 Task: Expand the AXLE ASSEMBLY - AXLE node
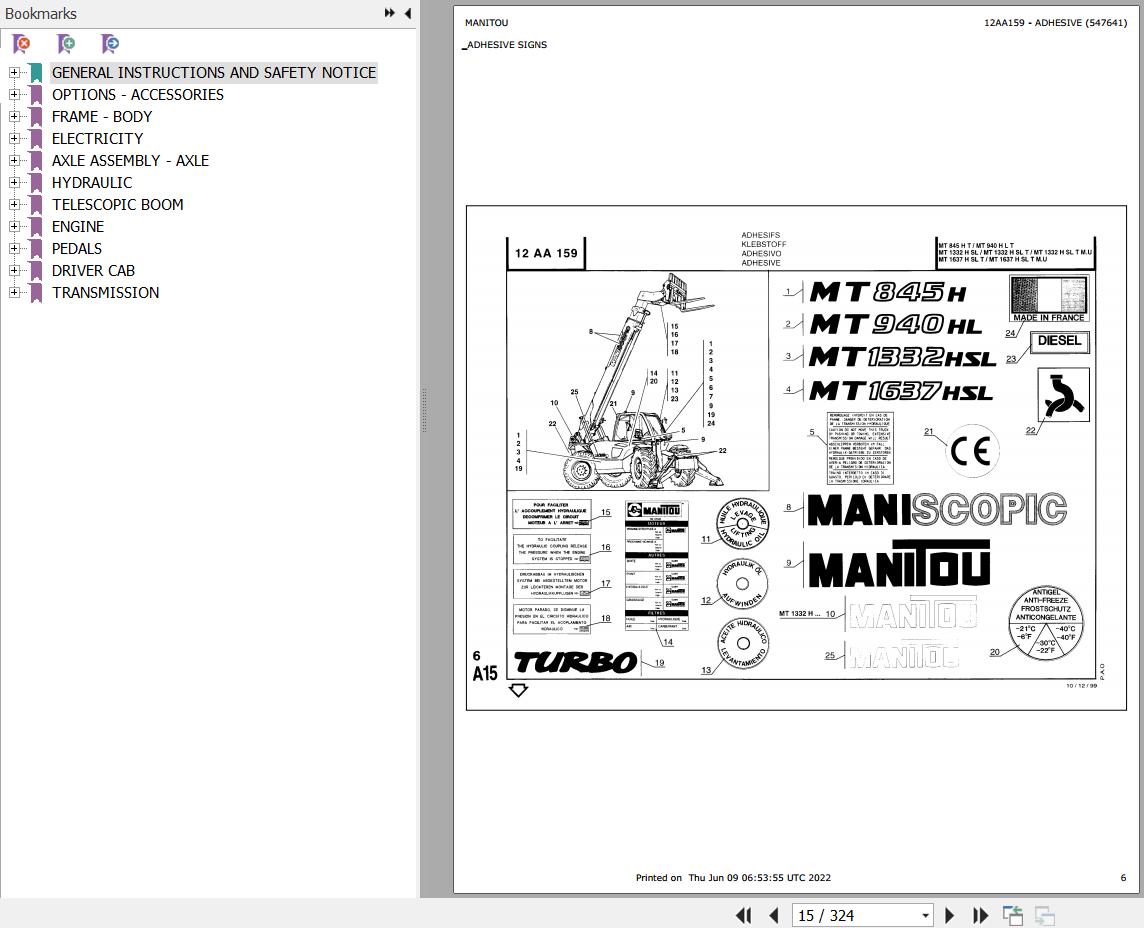[x=14, y=161]
